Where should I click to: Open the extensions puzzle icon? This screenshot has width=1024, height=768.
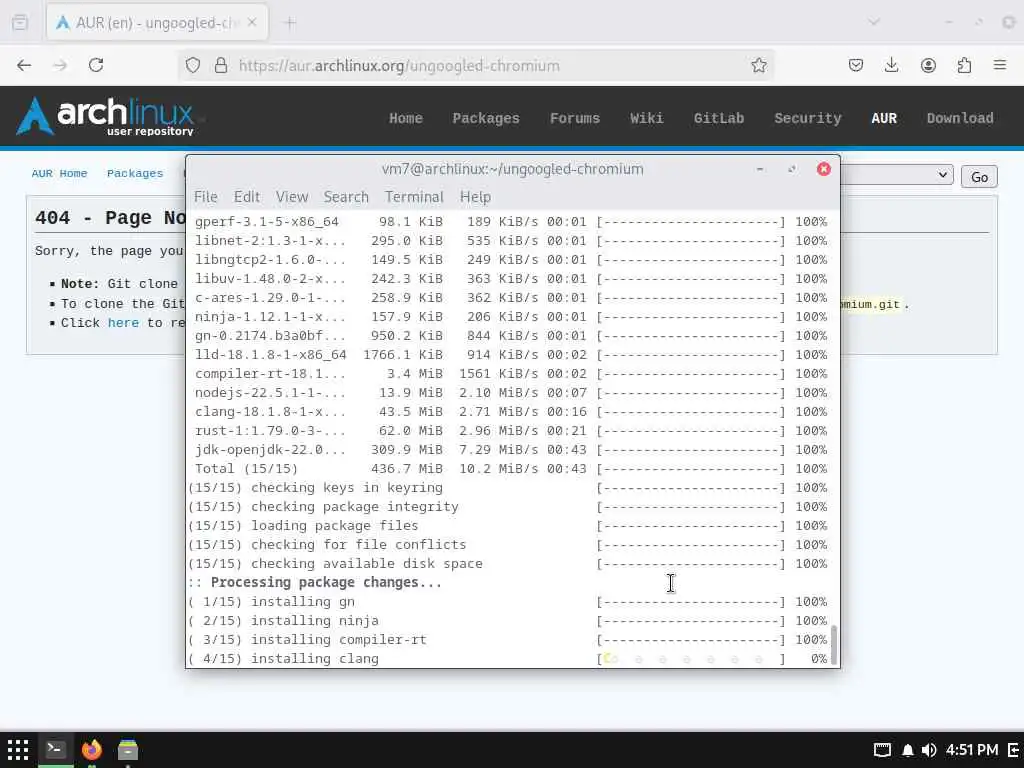click(964, 65)
